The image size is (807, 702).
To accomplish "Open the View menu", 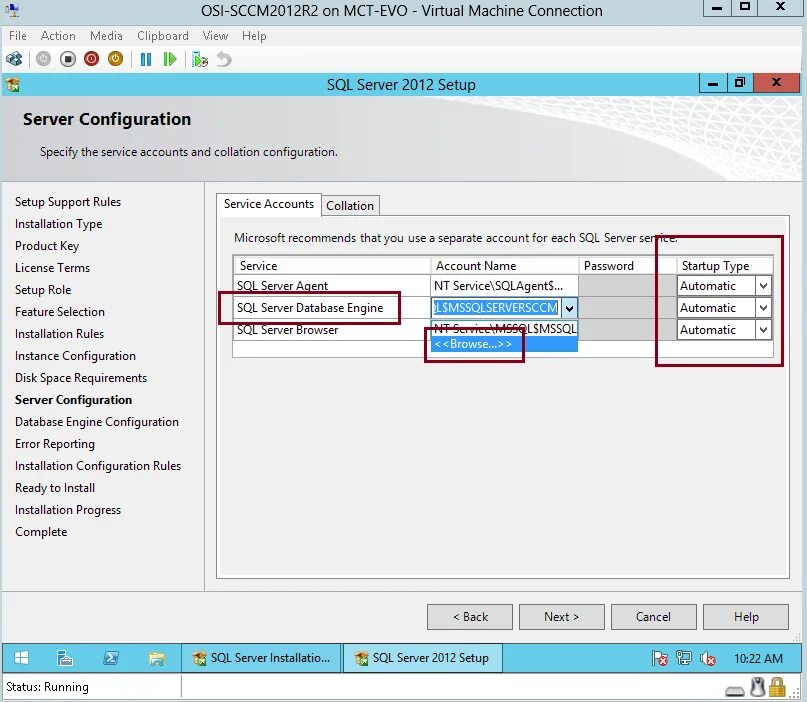I will (215, 36).
